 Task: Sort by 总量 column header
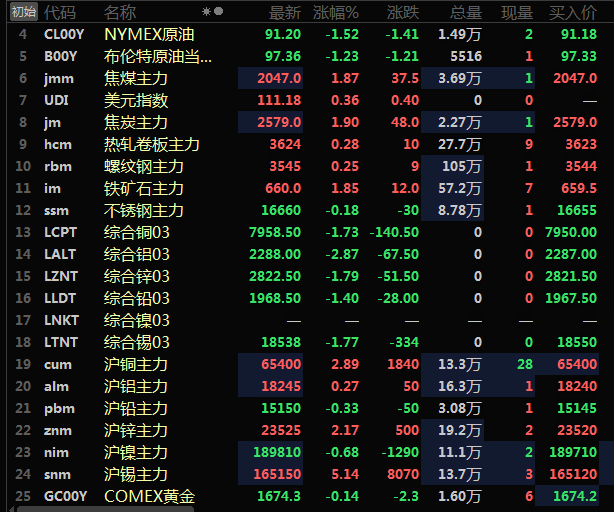pos(465,12)
